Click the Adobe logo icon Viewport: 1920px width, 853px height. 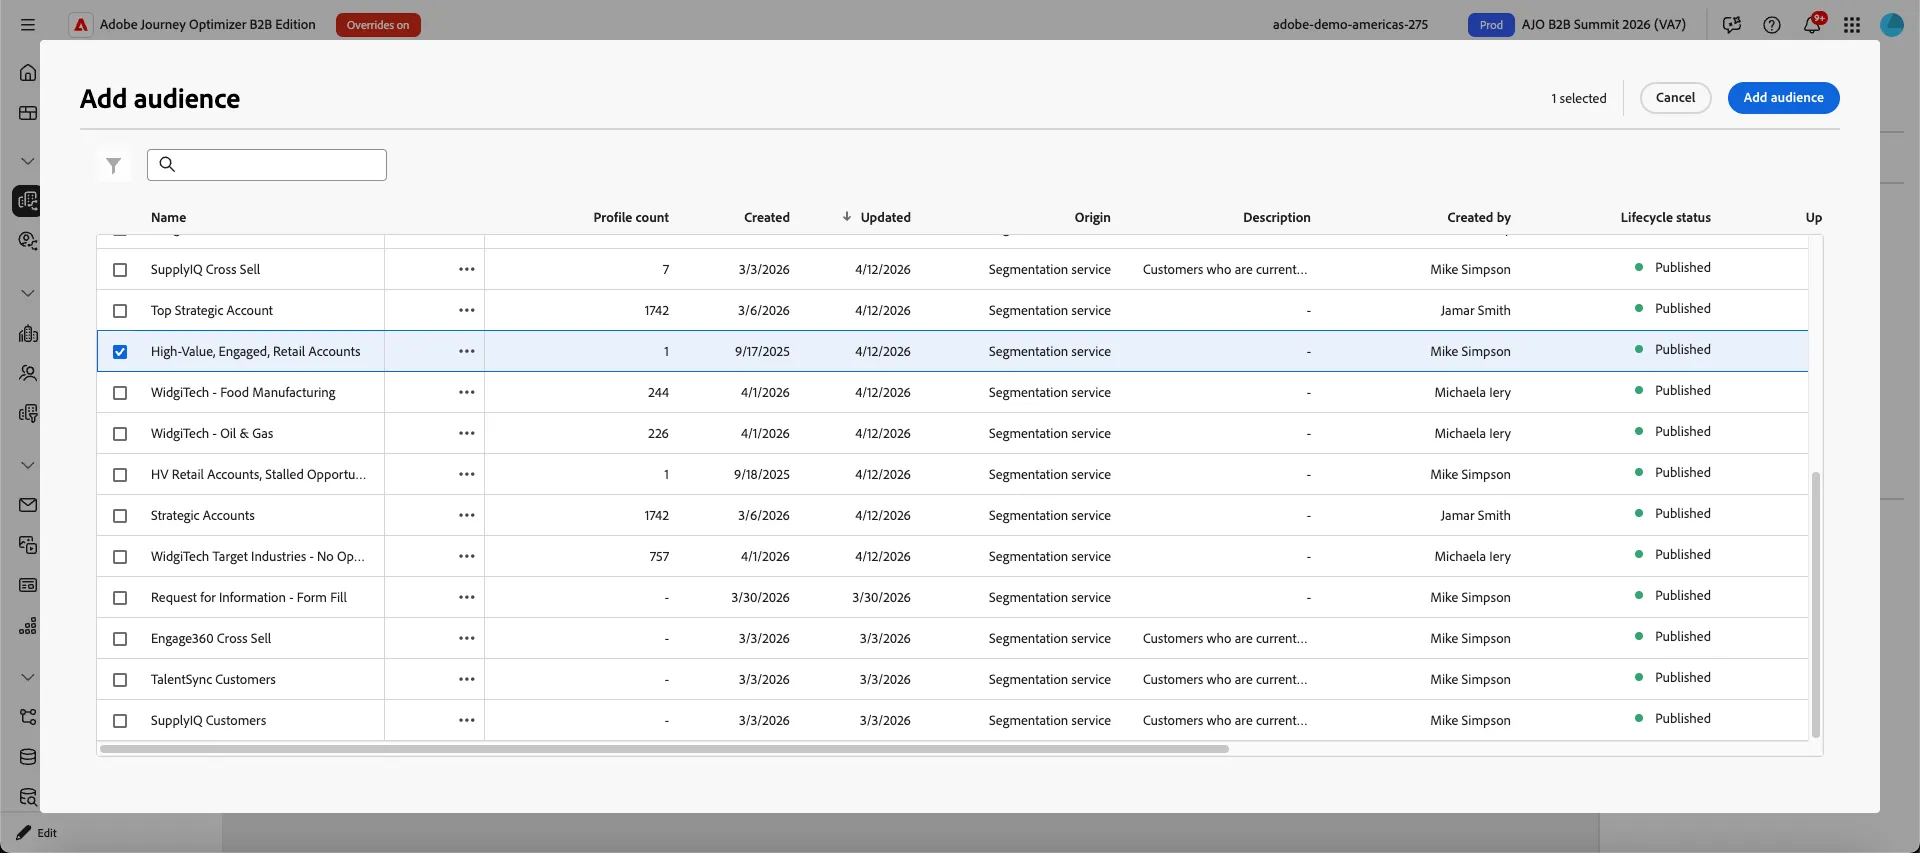click(81, 25)
